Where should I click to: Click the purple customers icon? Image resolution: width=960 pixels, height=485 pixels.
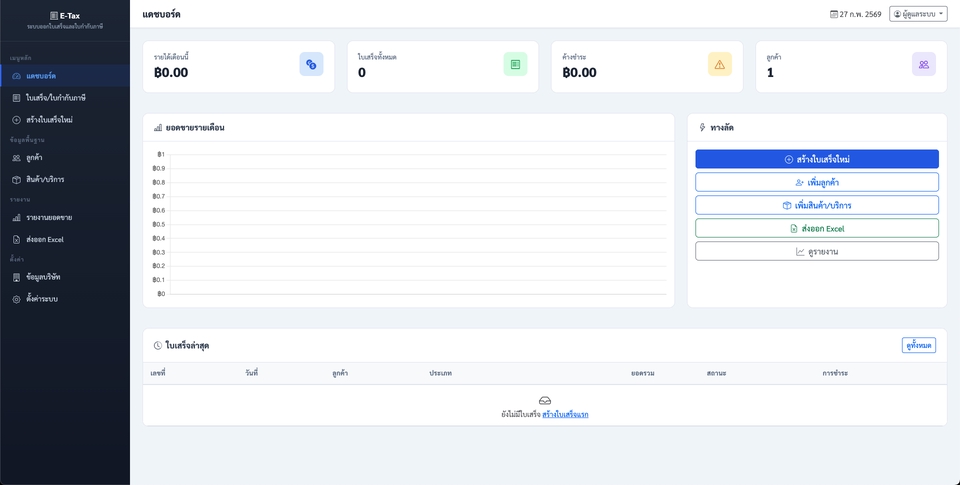coord(923,64)
